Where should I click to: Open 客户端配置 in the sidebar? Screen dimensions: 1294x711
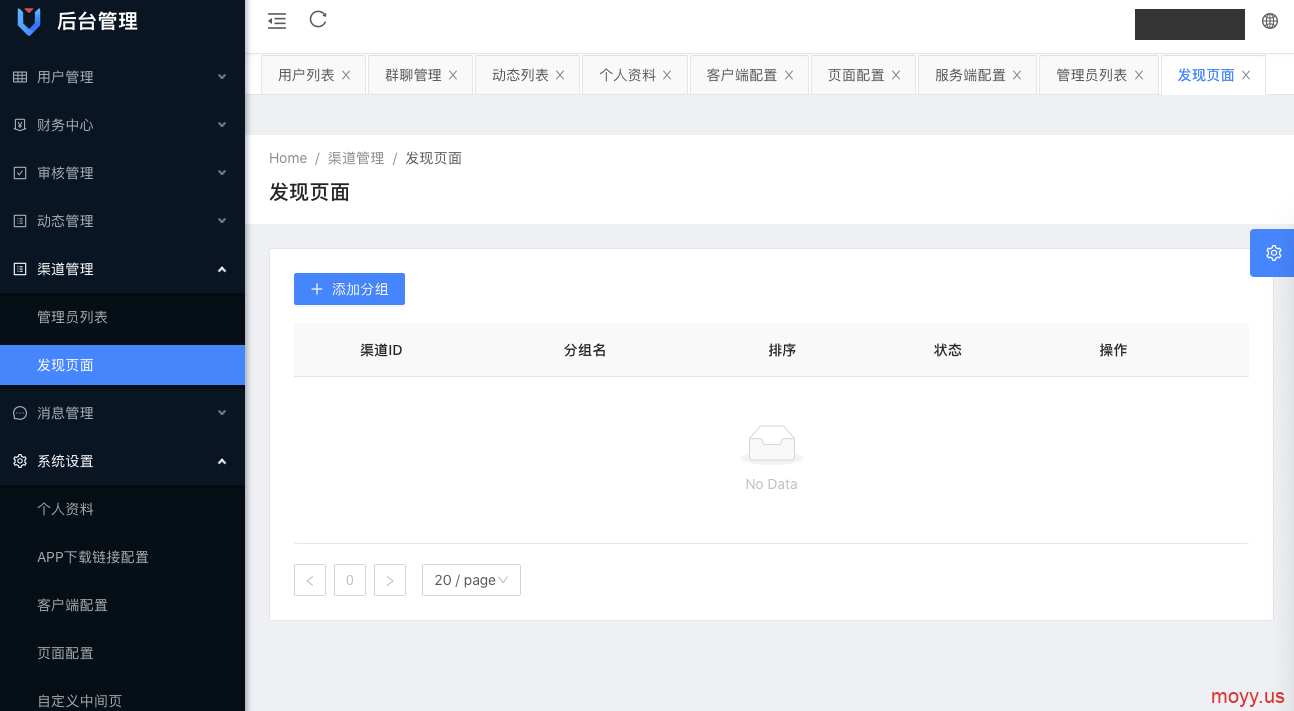(122, 605)
